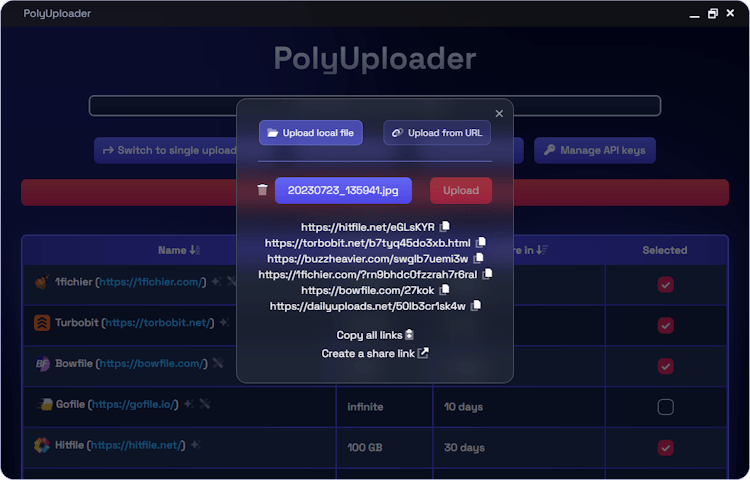
Task: Click the Gofile host logo
Action: (x=45, y=404)
